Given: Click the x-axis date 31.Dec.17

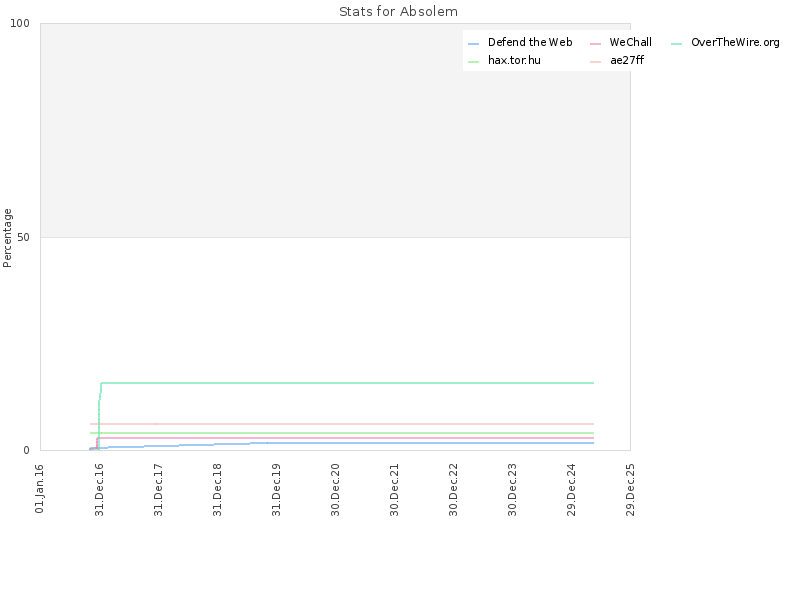Looking at the screenshot, I should [x=158, y=490].
